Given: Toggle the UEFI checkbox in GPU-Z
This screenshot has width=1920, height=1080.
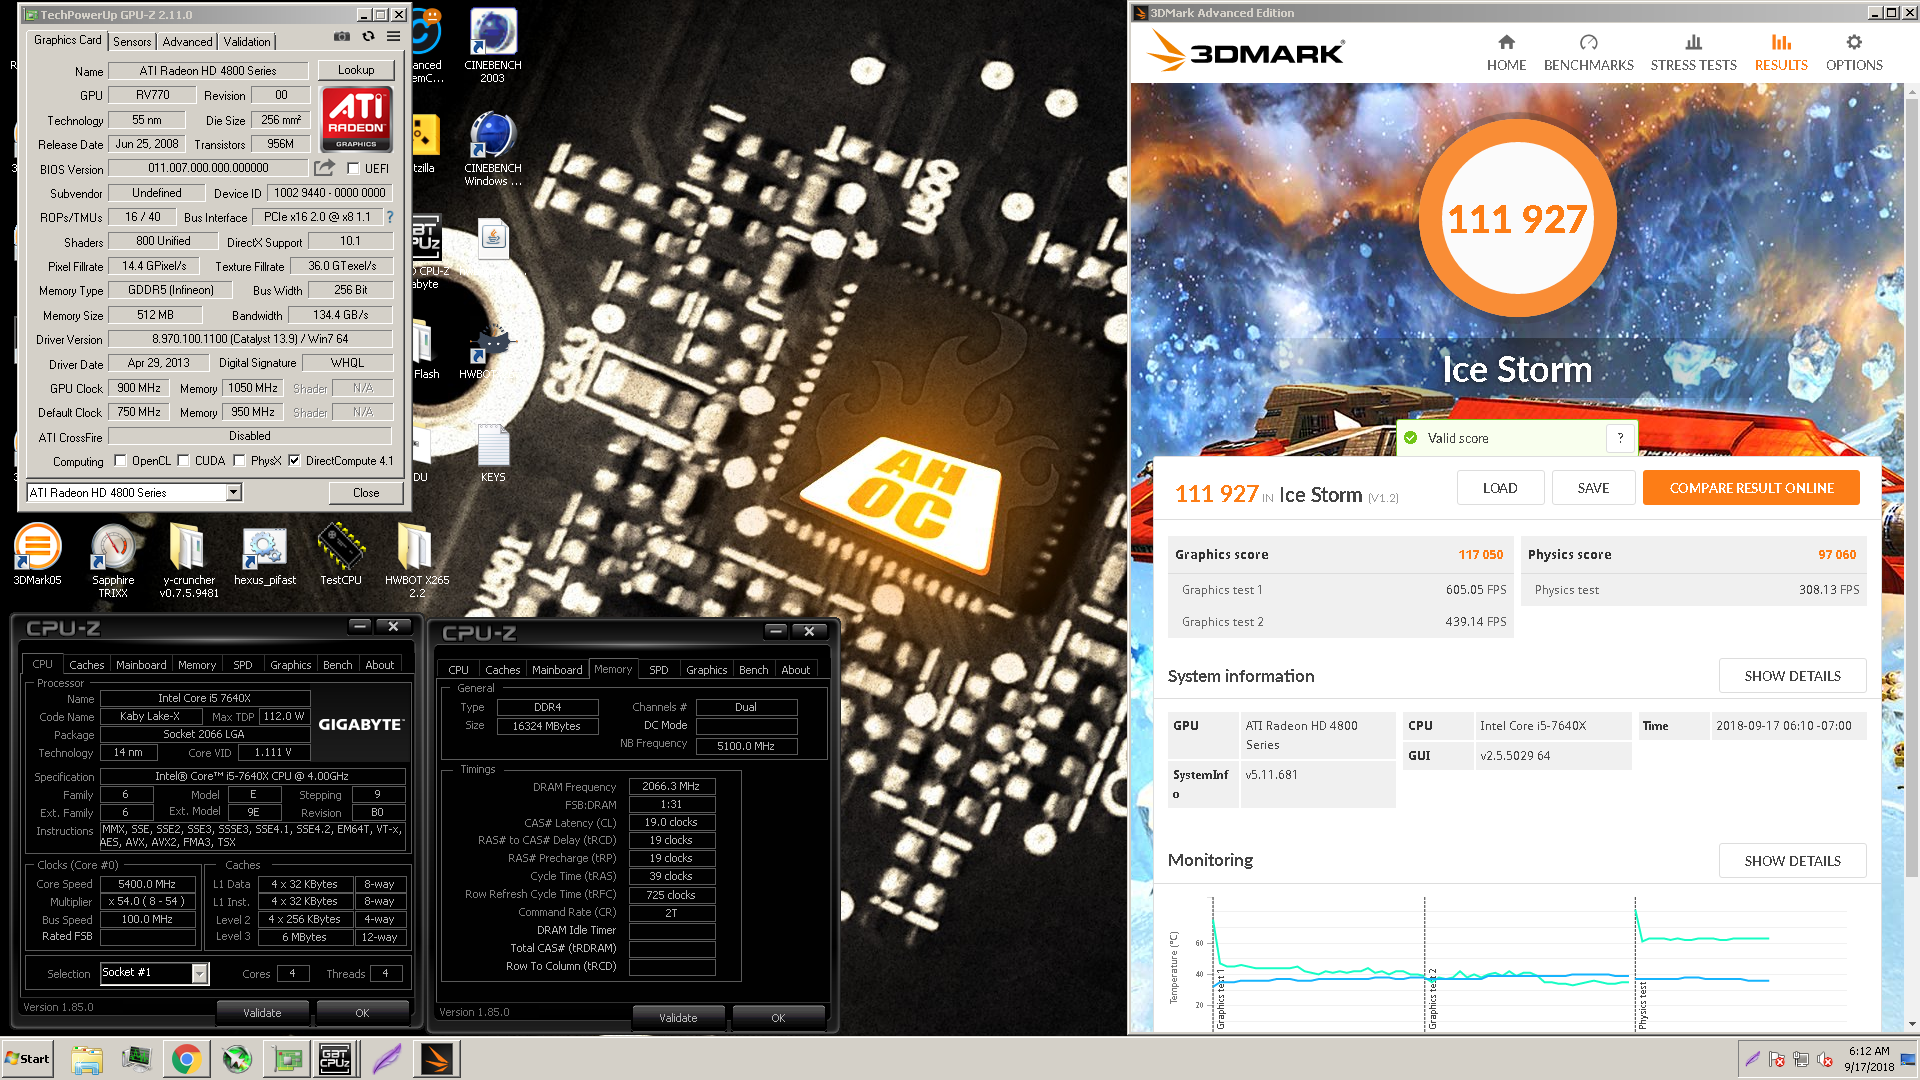Looking at the screenshot, I should click(353, 169).
